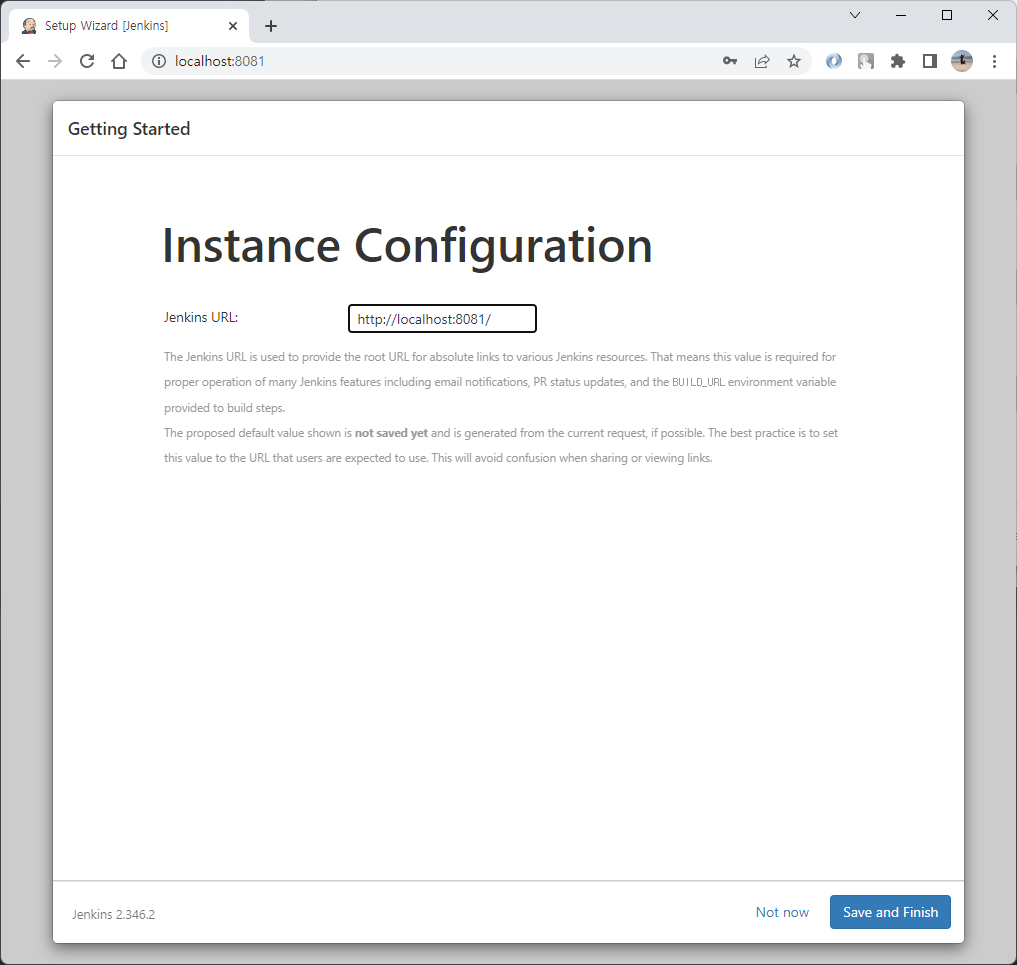The image size is (1017, 965).
Task: Minimize the browser window
Action: [x=901, y=15]
